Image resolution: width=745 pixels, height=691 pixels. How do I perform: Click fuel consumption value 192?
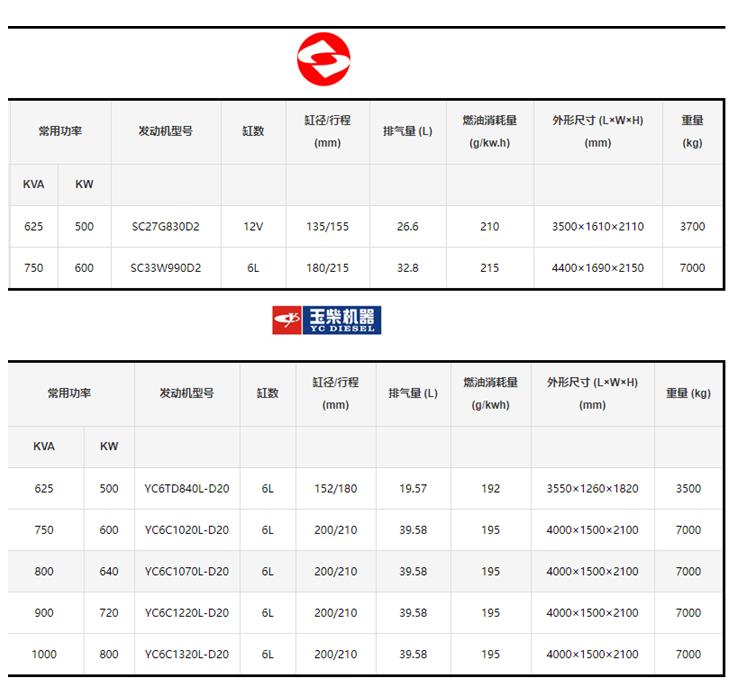coord(490,489)
